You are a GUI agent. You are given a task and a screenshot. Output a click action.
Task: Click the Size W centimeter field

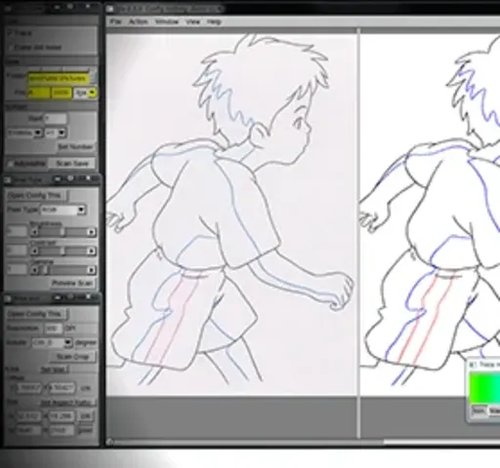(28, 416)
